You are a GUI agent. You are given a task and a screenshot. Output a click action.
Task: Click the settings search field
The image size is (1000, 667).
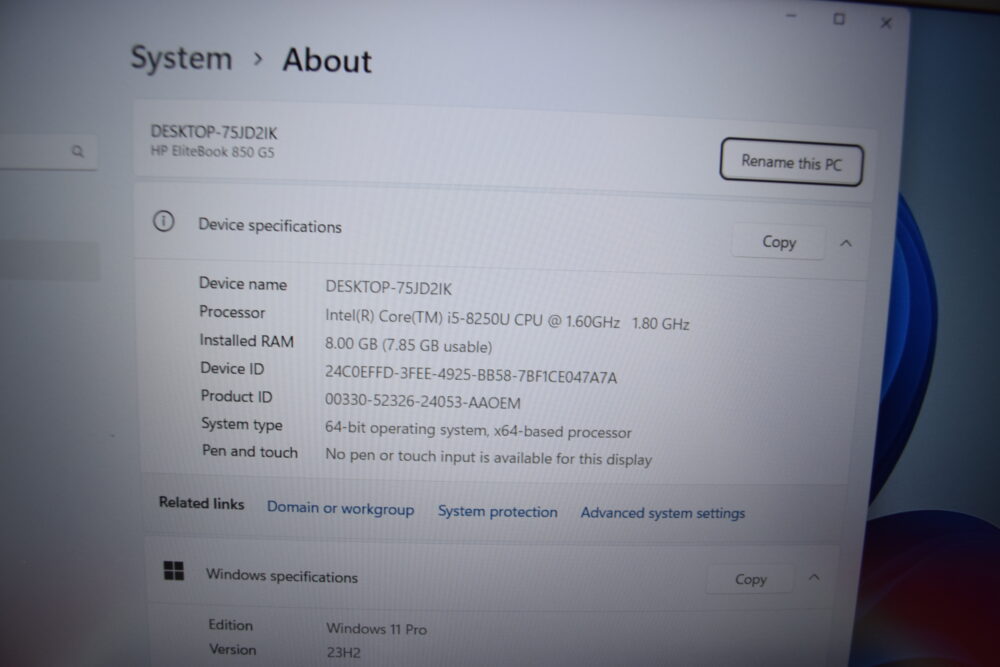point(48,152)
